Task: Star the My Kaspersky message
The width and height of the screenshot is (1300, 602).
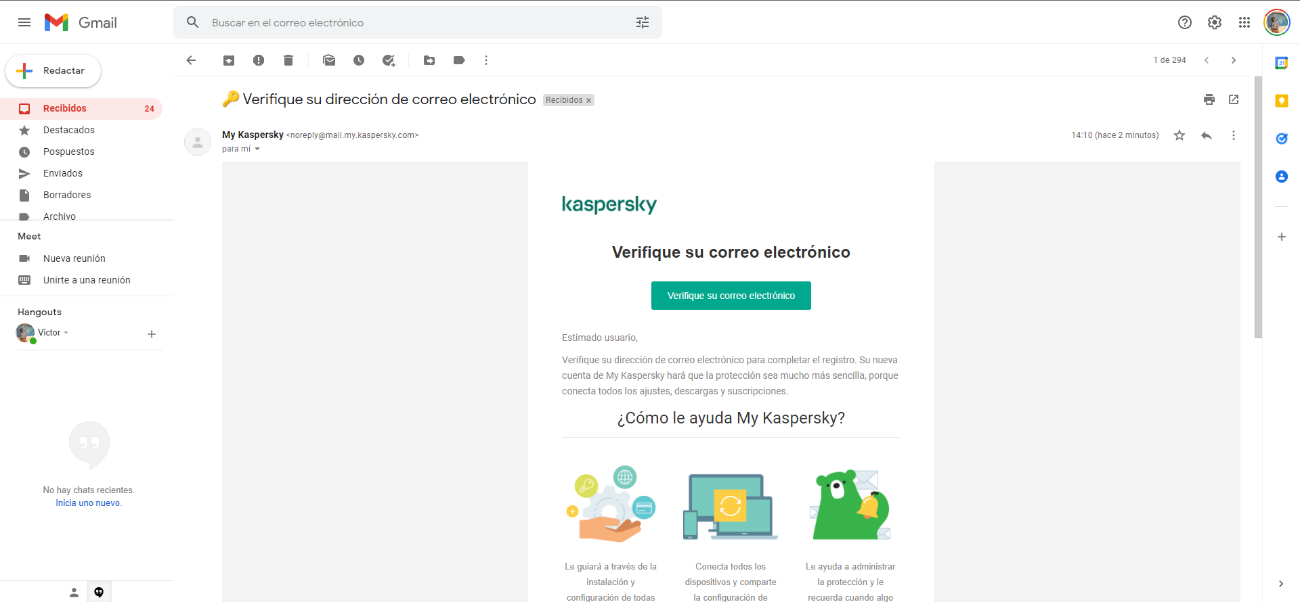Action: tap(1179, 135)
